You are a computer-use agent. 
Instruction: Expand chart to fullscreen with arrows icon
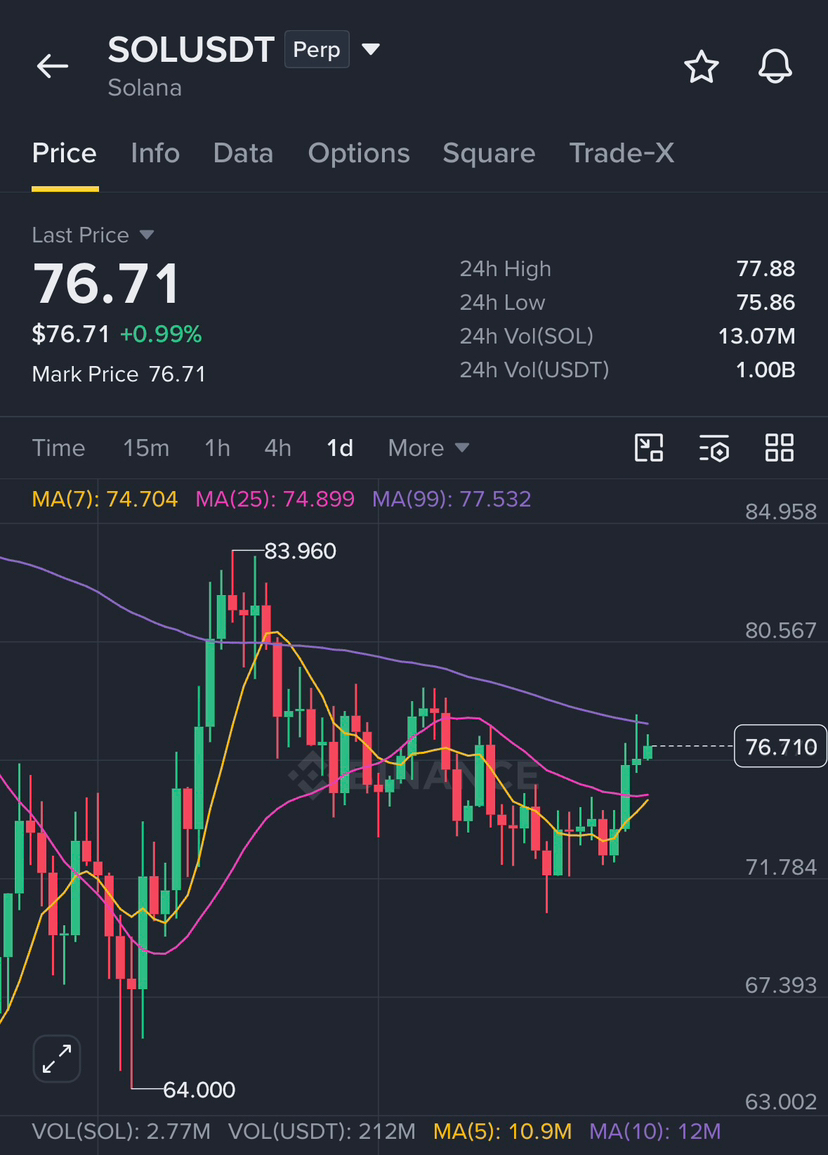click(57, 1059)
